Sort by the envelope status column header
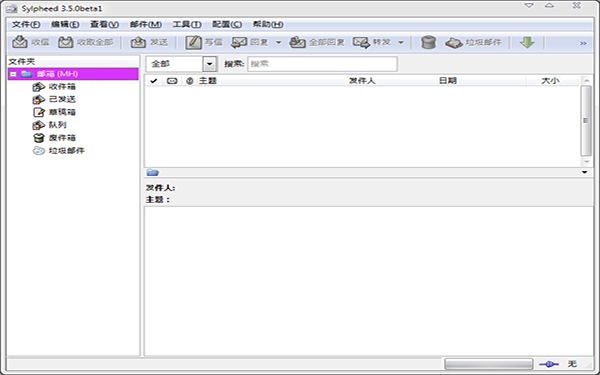The height and width of the screenshot is (375, 600). [x=172, y=81]
